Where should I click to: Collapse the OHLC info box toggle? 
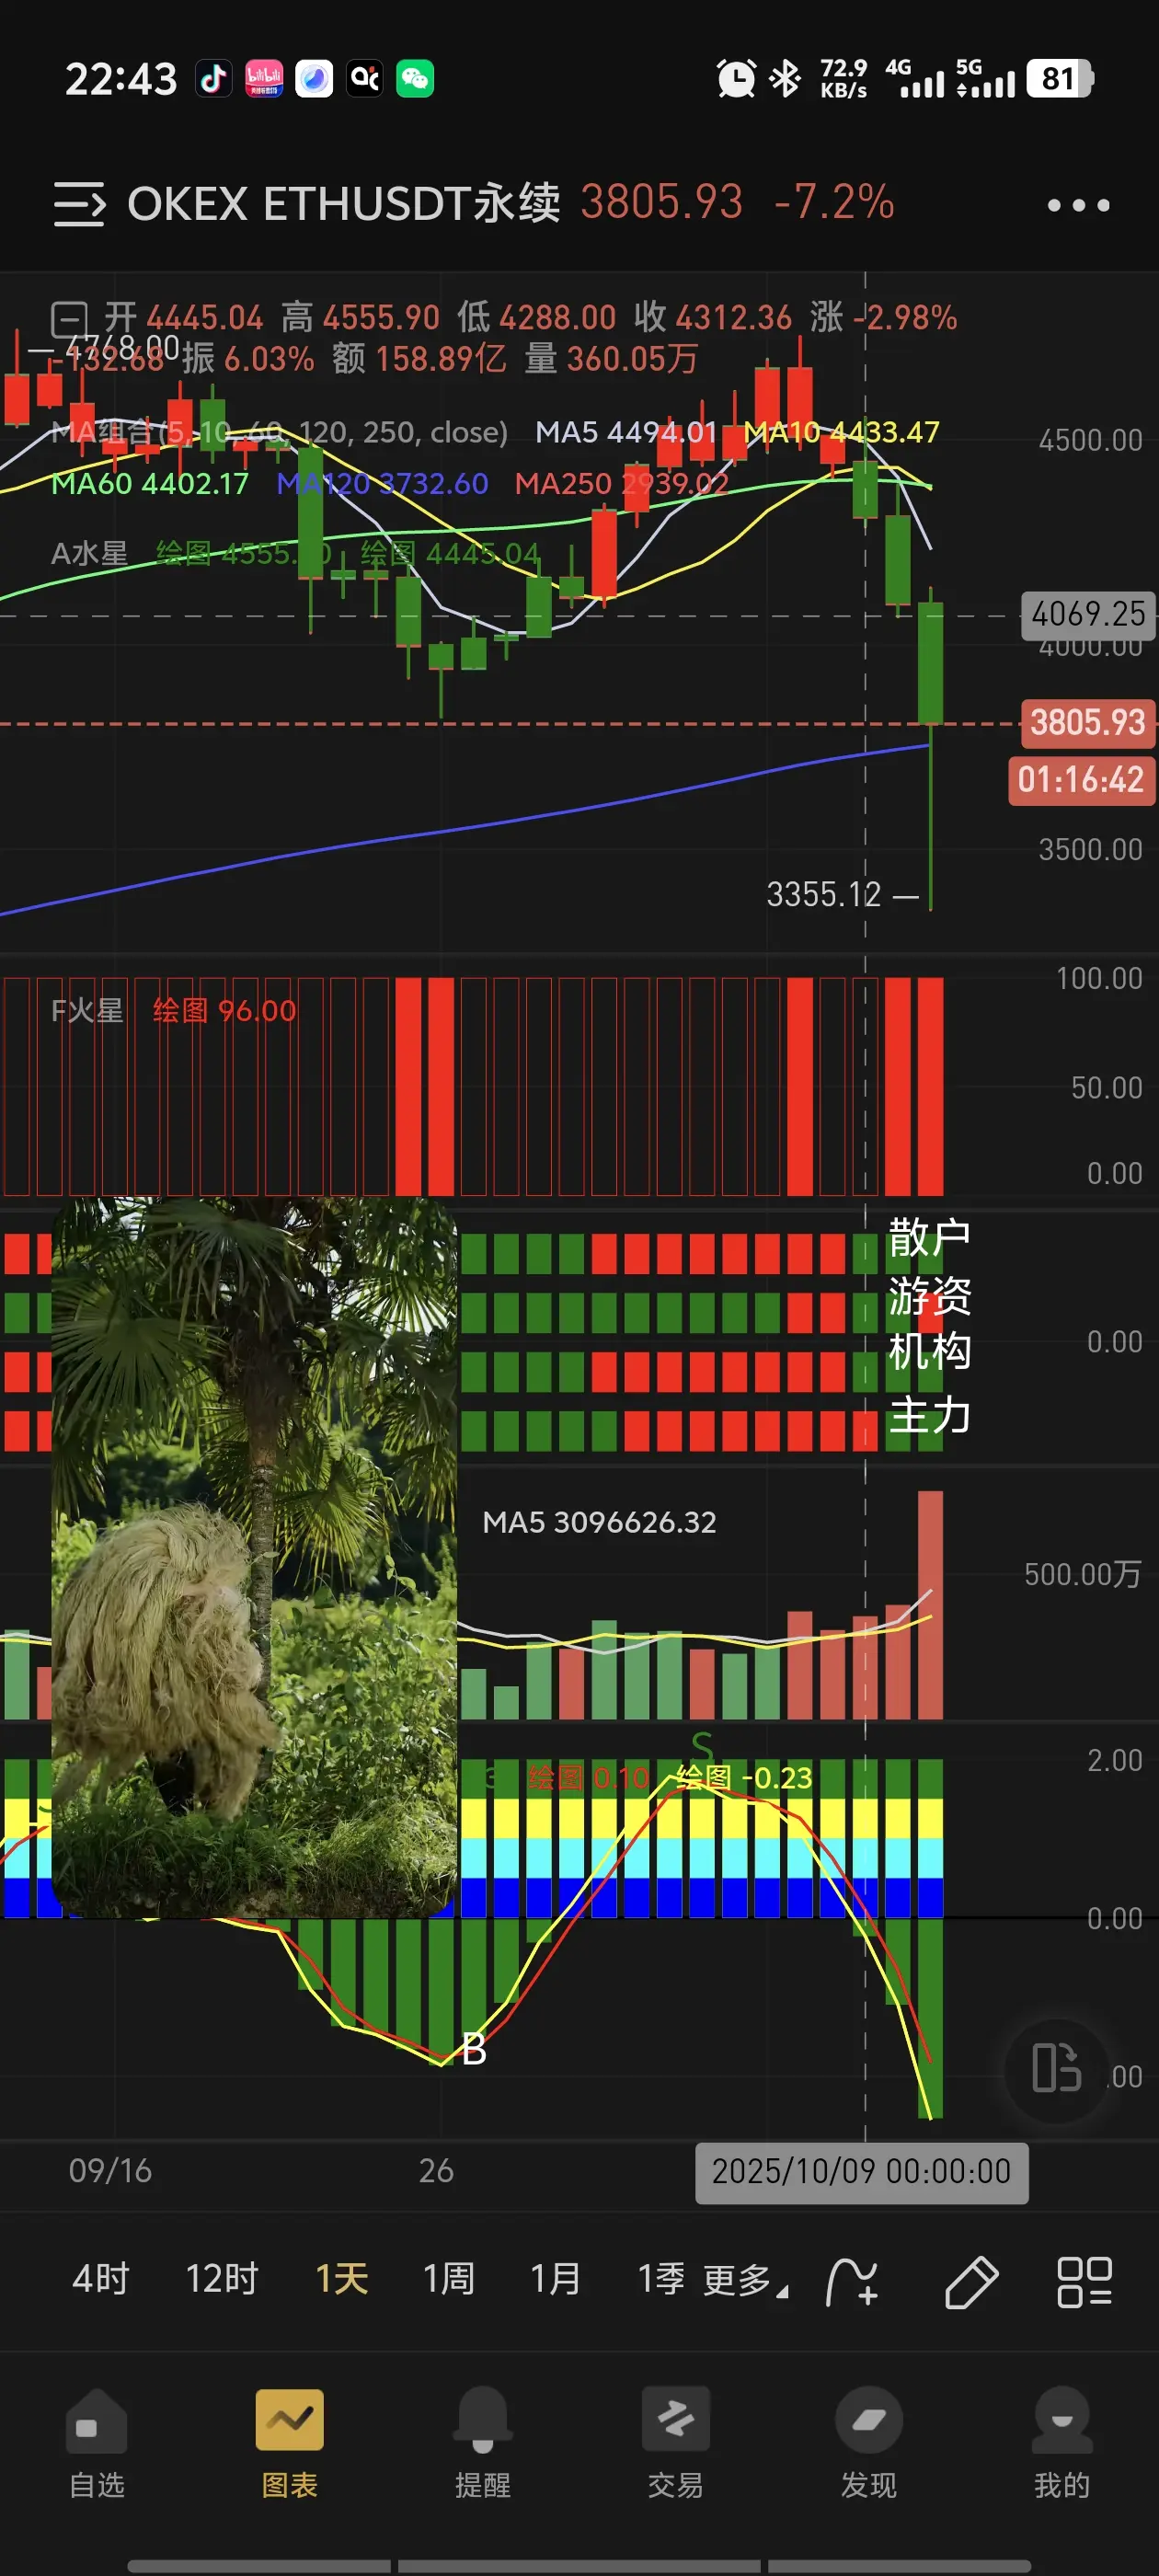coord(70,319)
